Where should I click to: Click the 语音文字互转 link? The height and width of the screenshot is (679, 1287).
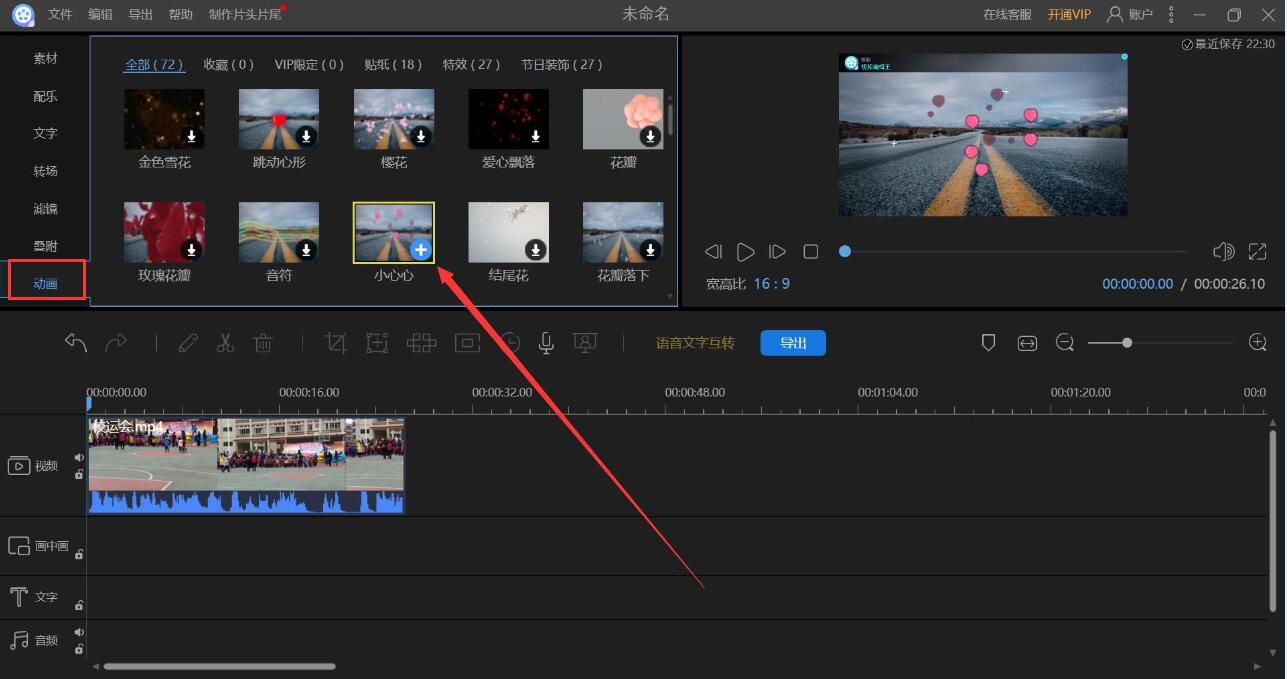695,343
